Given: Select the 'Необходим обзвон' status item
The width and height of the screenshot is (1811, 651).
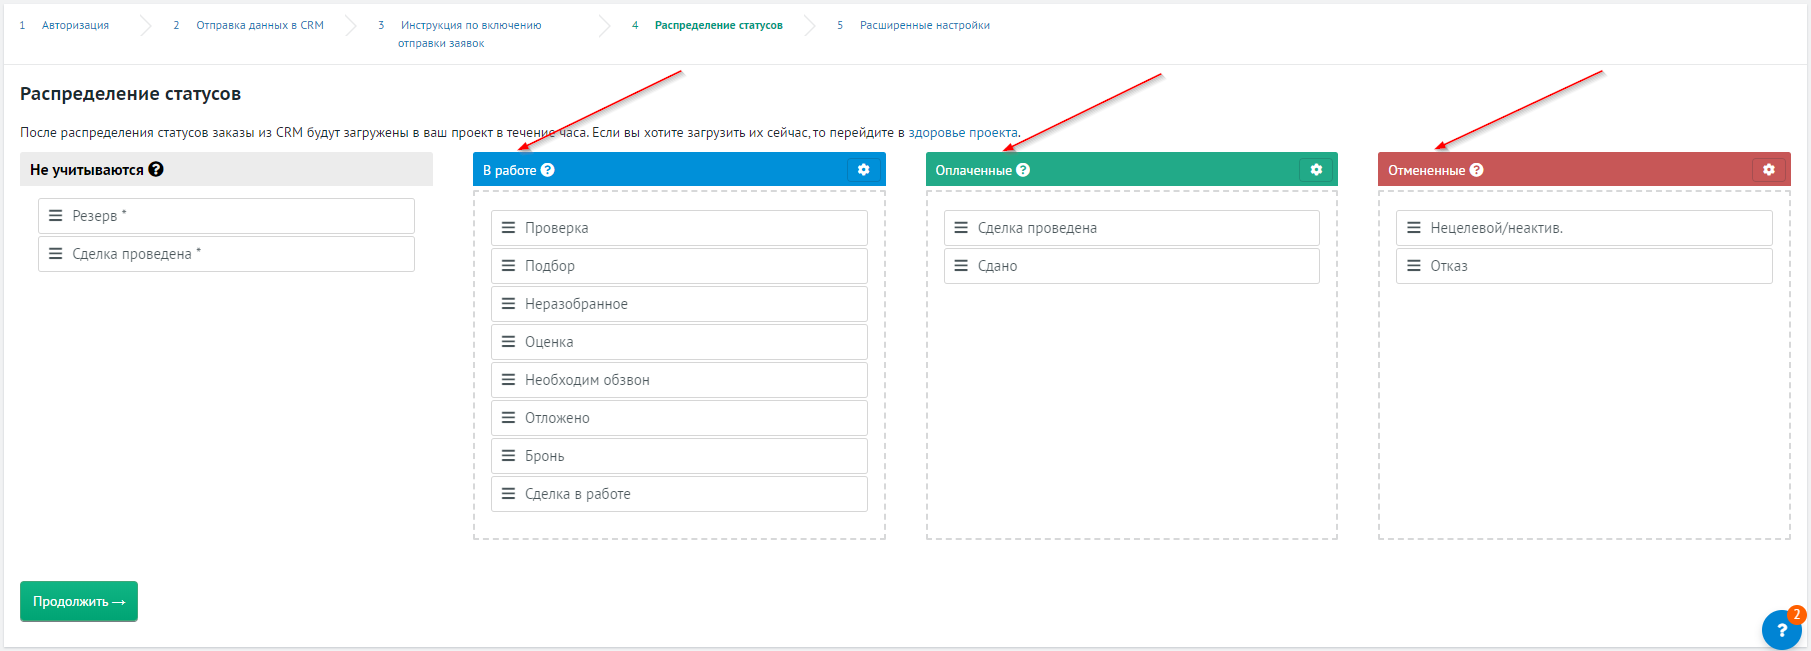Looking at the screenshot, I should (679, 380).
